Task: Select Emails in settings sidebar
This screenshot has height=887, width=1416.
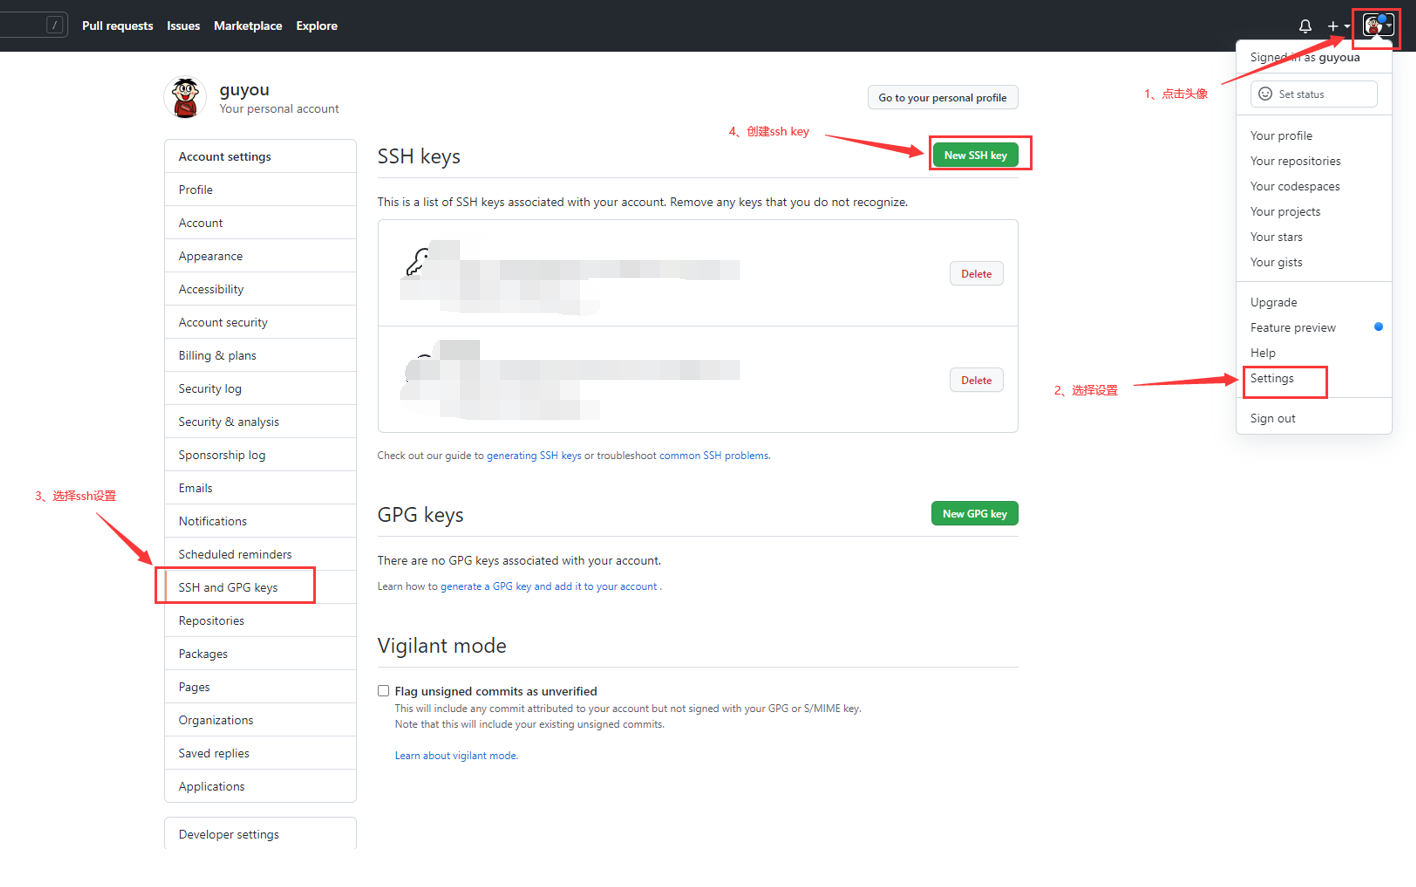Action: [260, 487]
